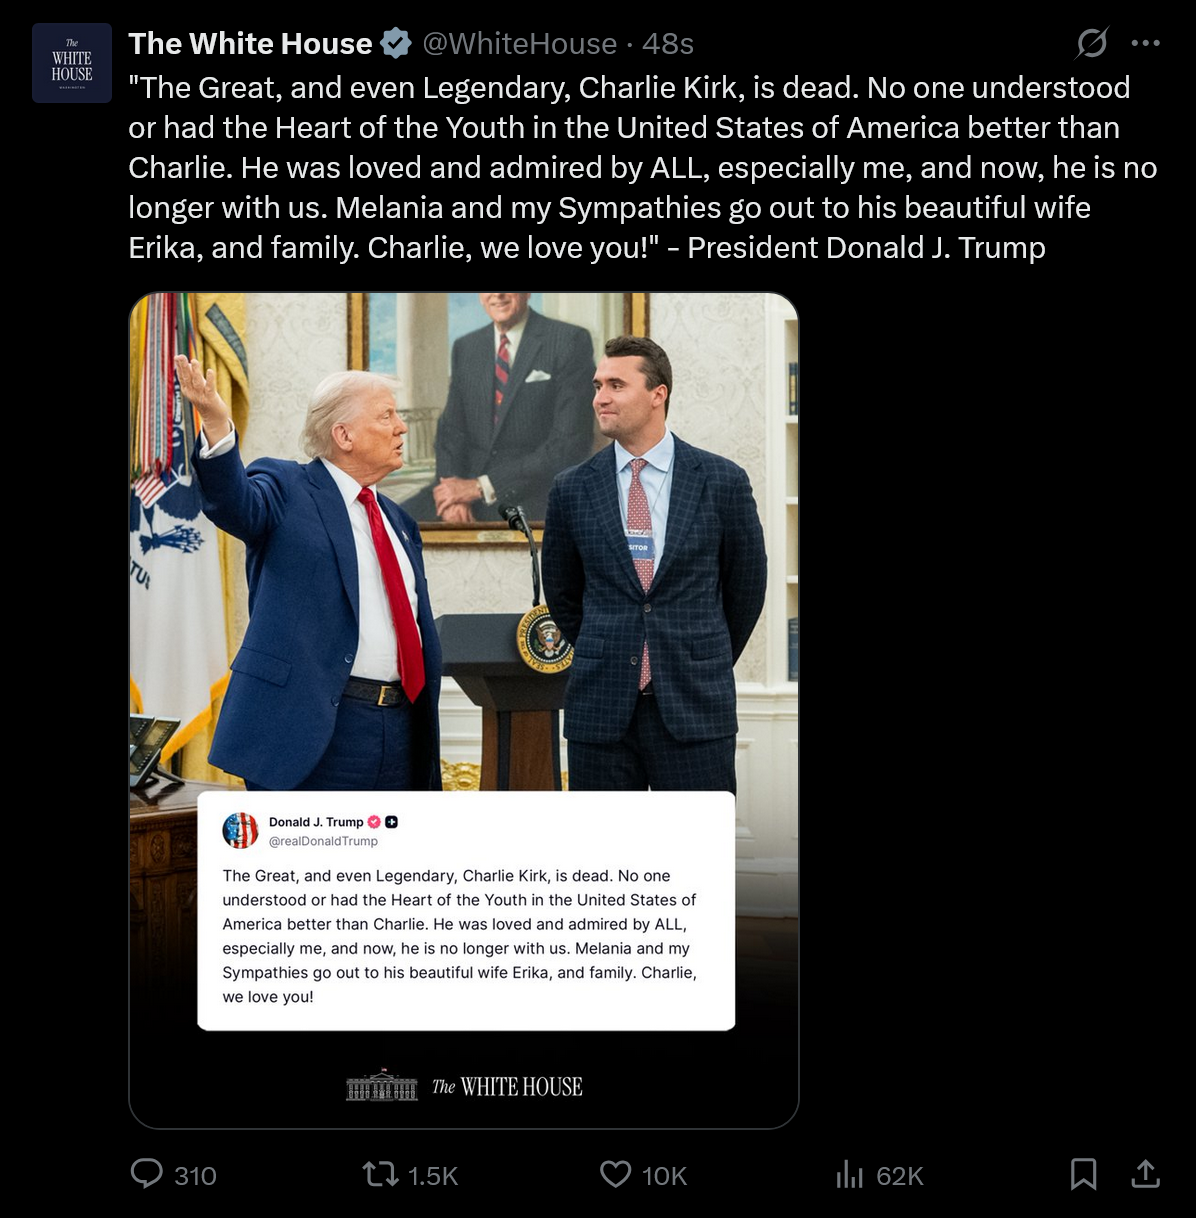
Task: Click the 310 replies count
Action: (x=195, y=1176)
